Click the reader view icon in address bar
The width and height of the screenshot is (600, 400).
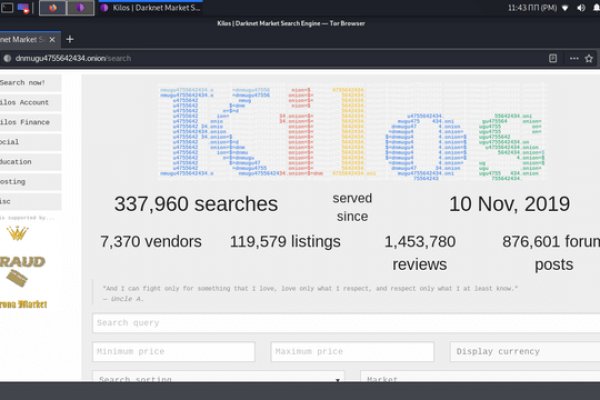(x=553, y=58)
